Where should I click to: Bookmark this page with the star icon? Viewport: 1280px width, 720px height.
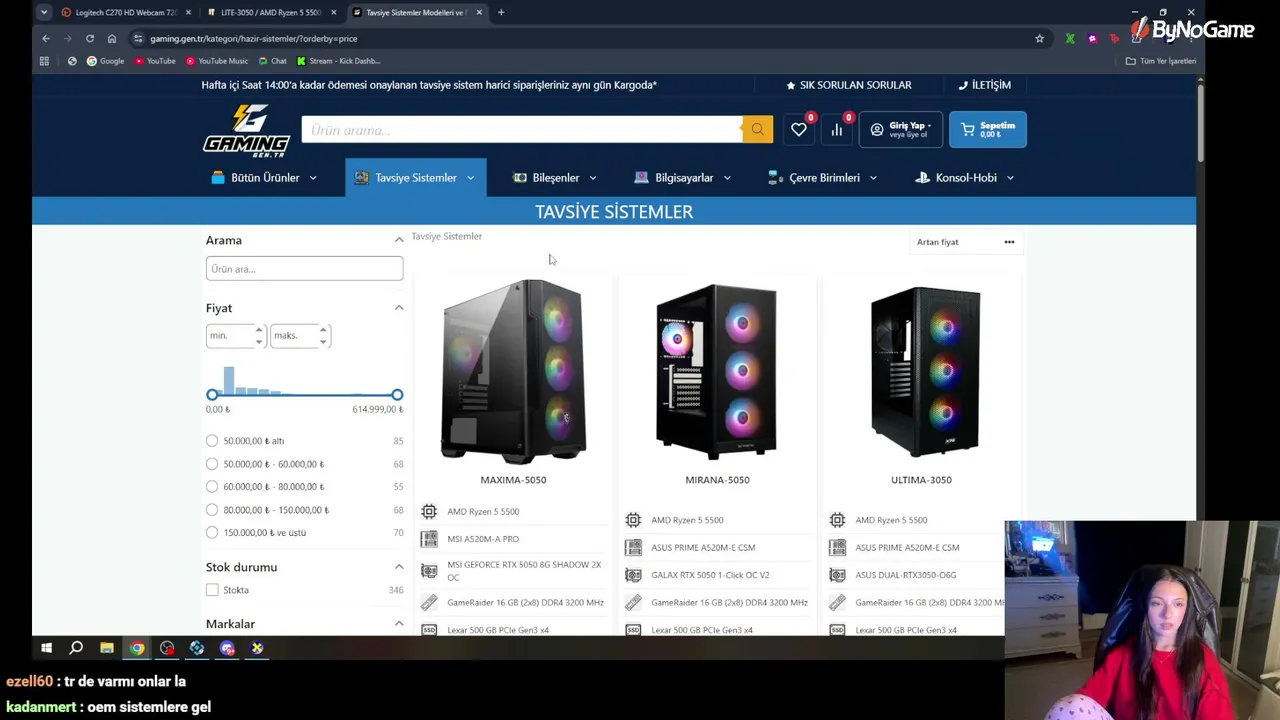click(x=1040, y=39)
